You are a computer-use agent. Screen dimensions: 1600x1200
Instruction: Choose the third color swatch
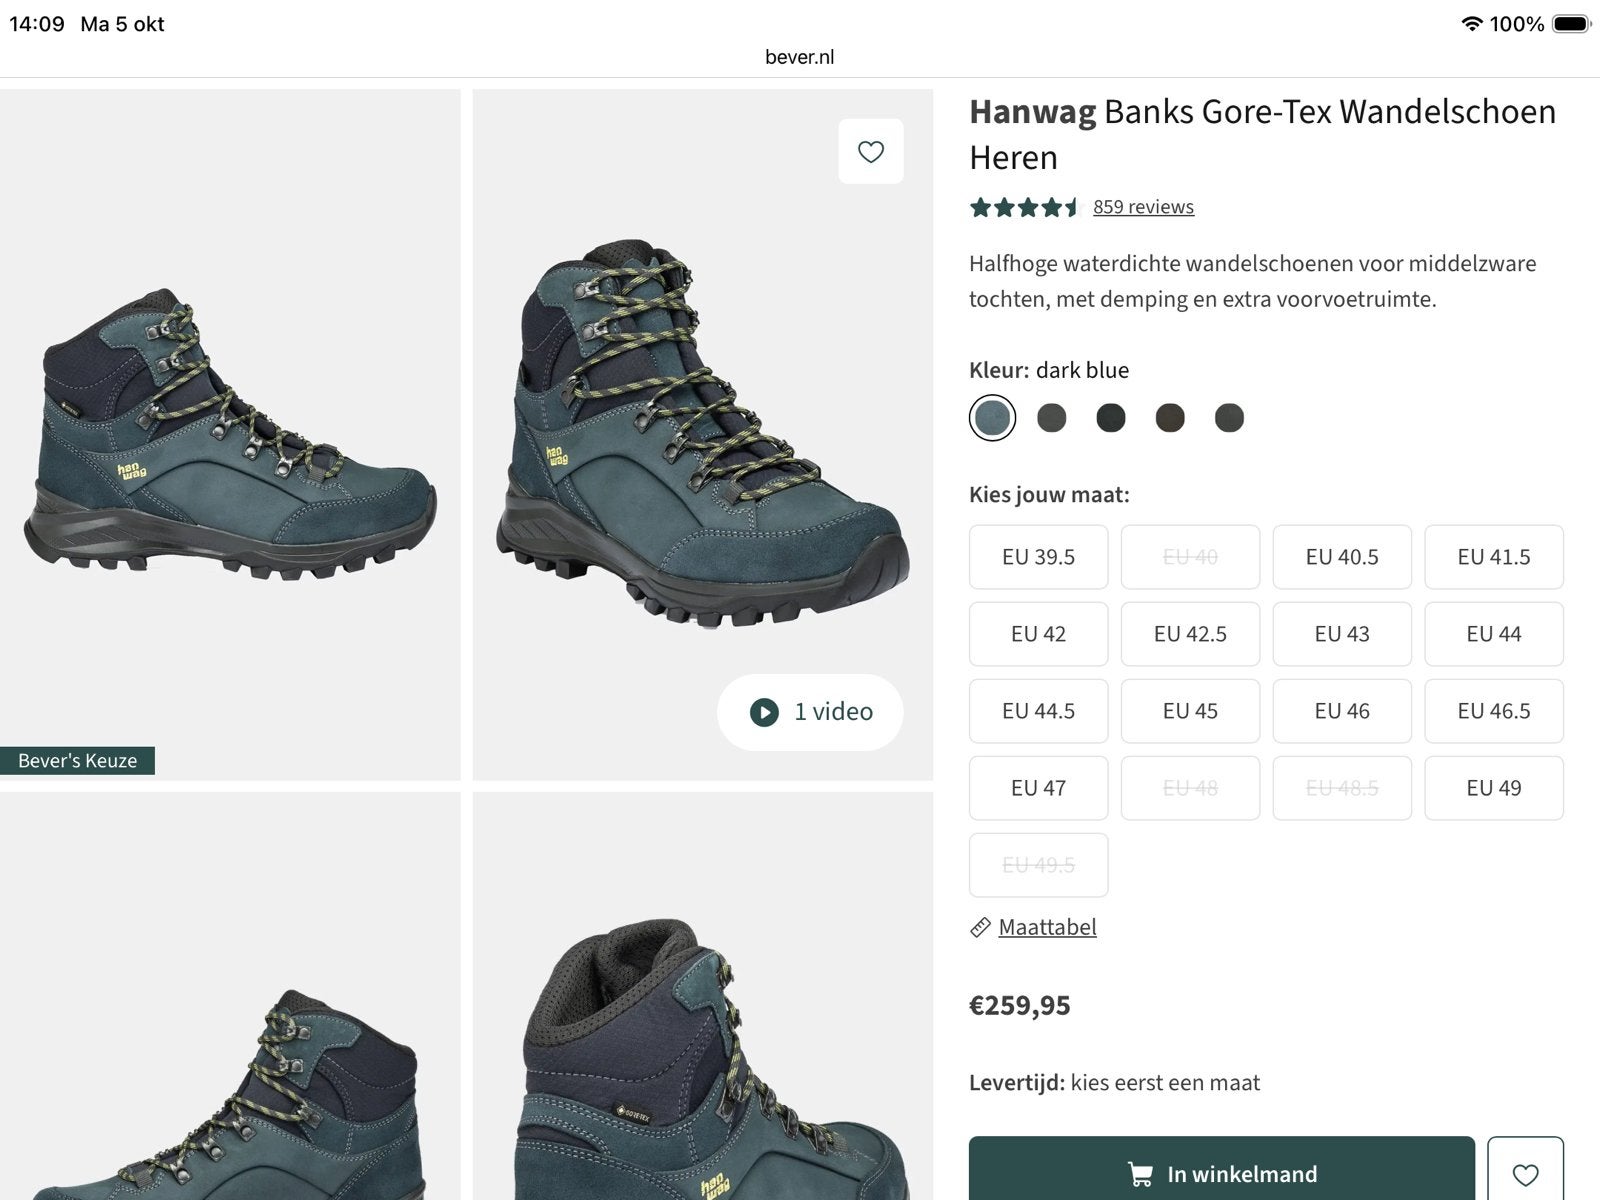coord(1110,418)
